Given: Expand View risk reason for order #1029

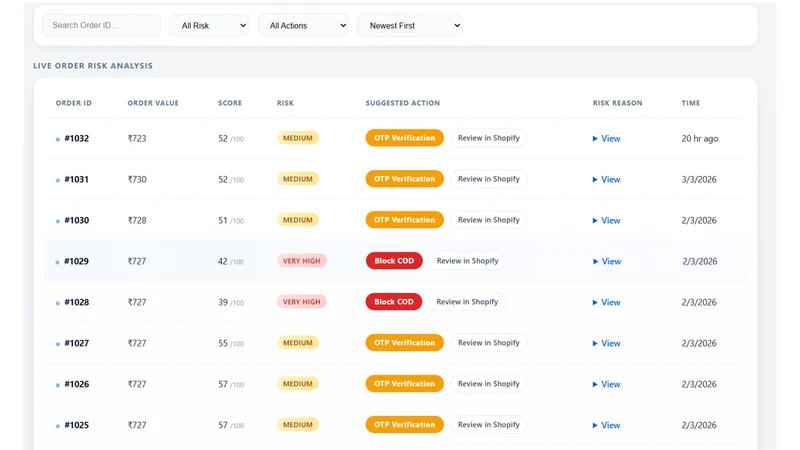Looking at the screenshot, I should point(607,261).
